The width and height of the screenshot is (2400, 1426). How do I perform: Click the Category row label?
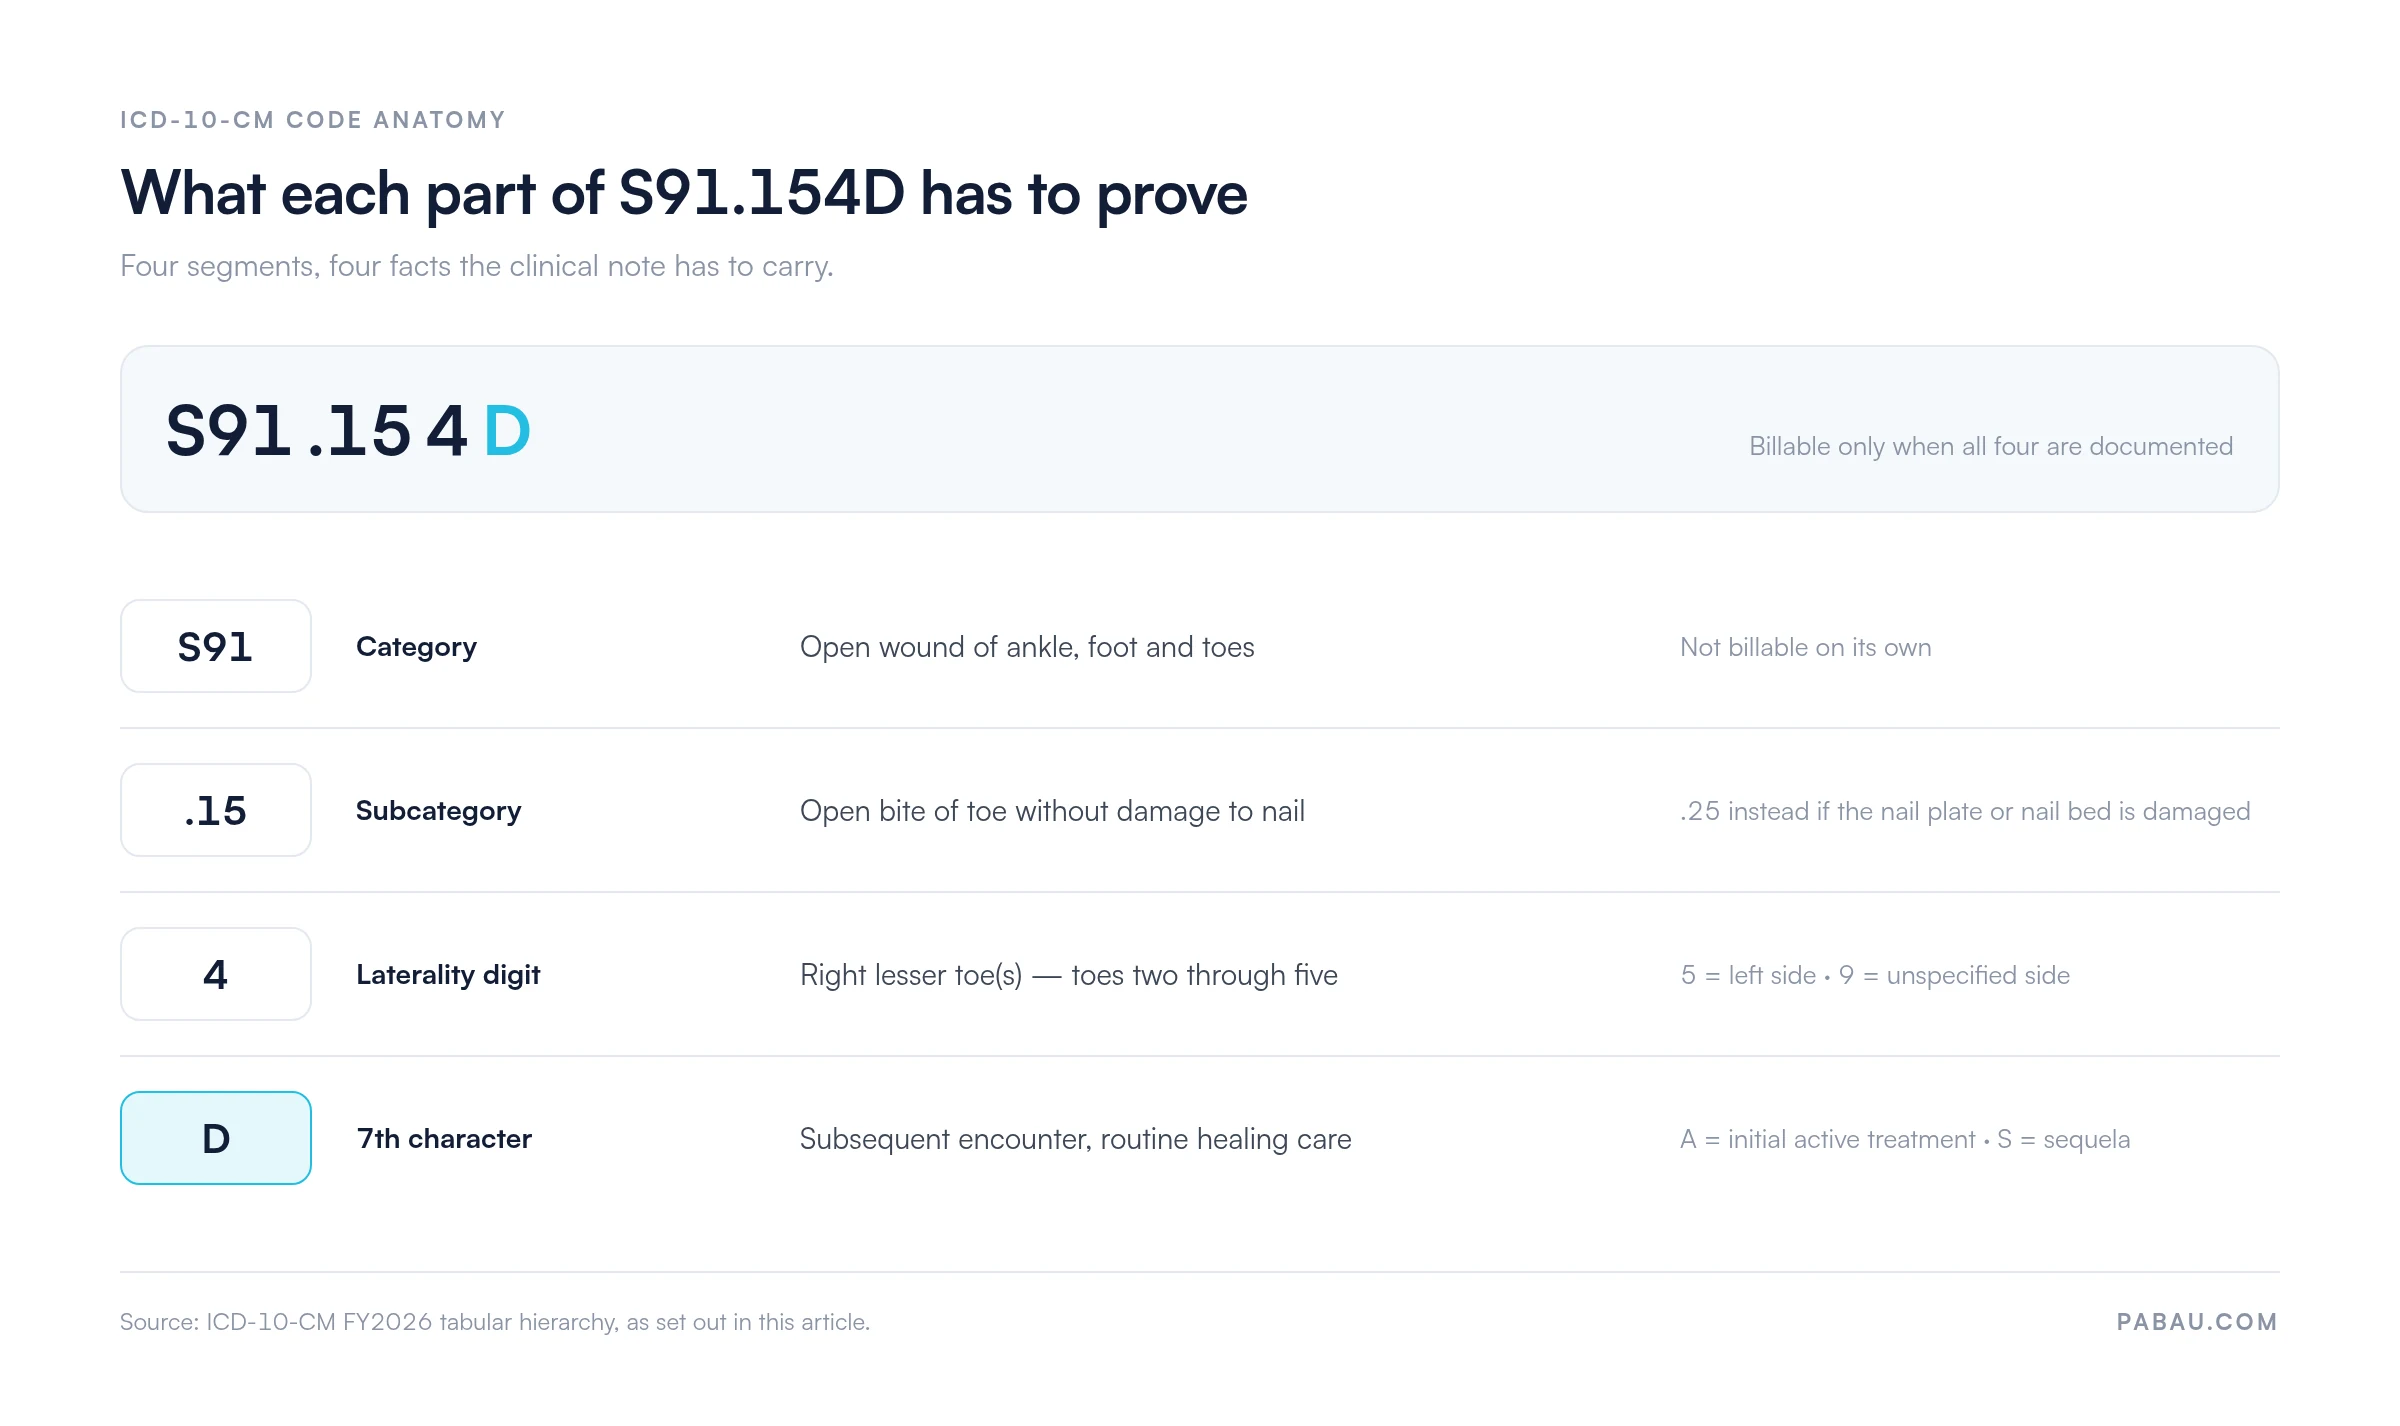(416, 647)
